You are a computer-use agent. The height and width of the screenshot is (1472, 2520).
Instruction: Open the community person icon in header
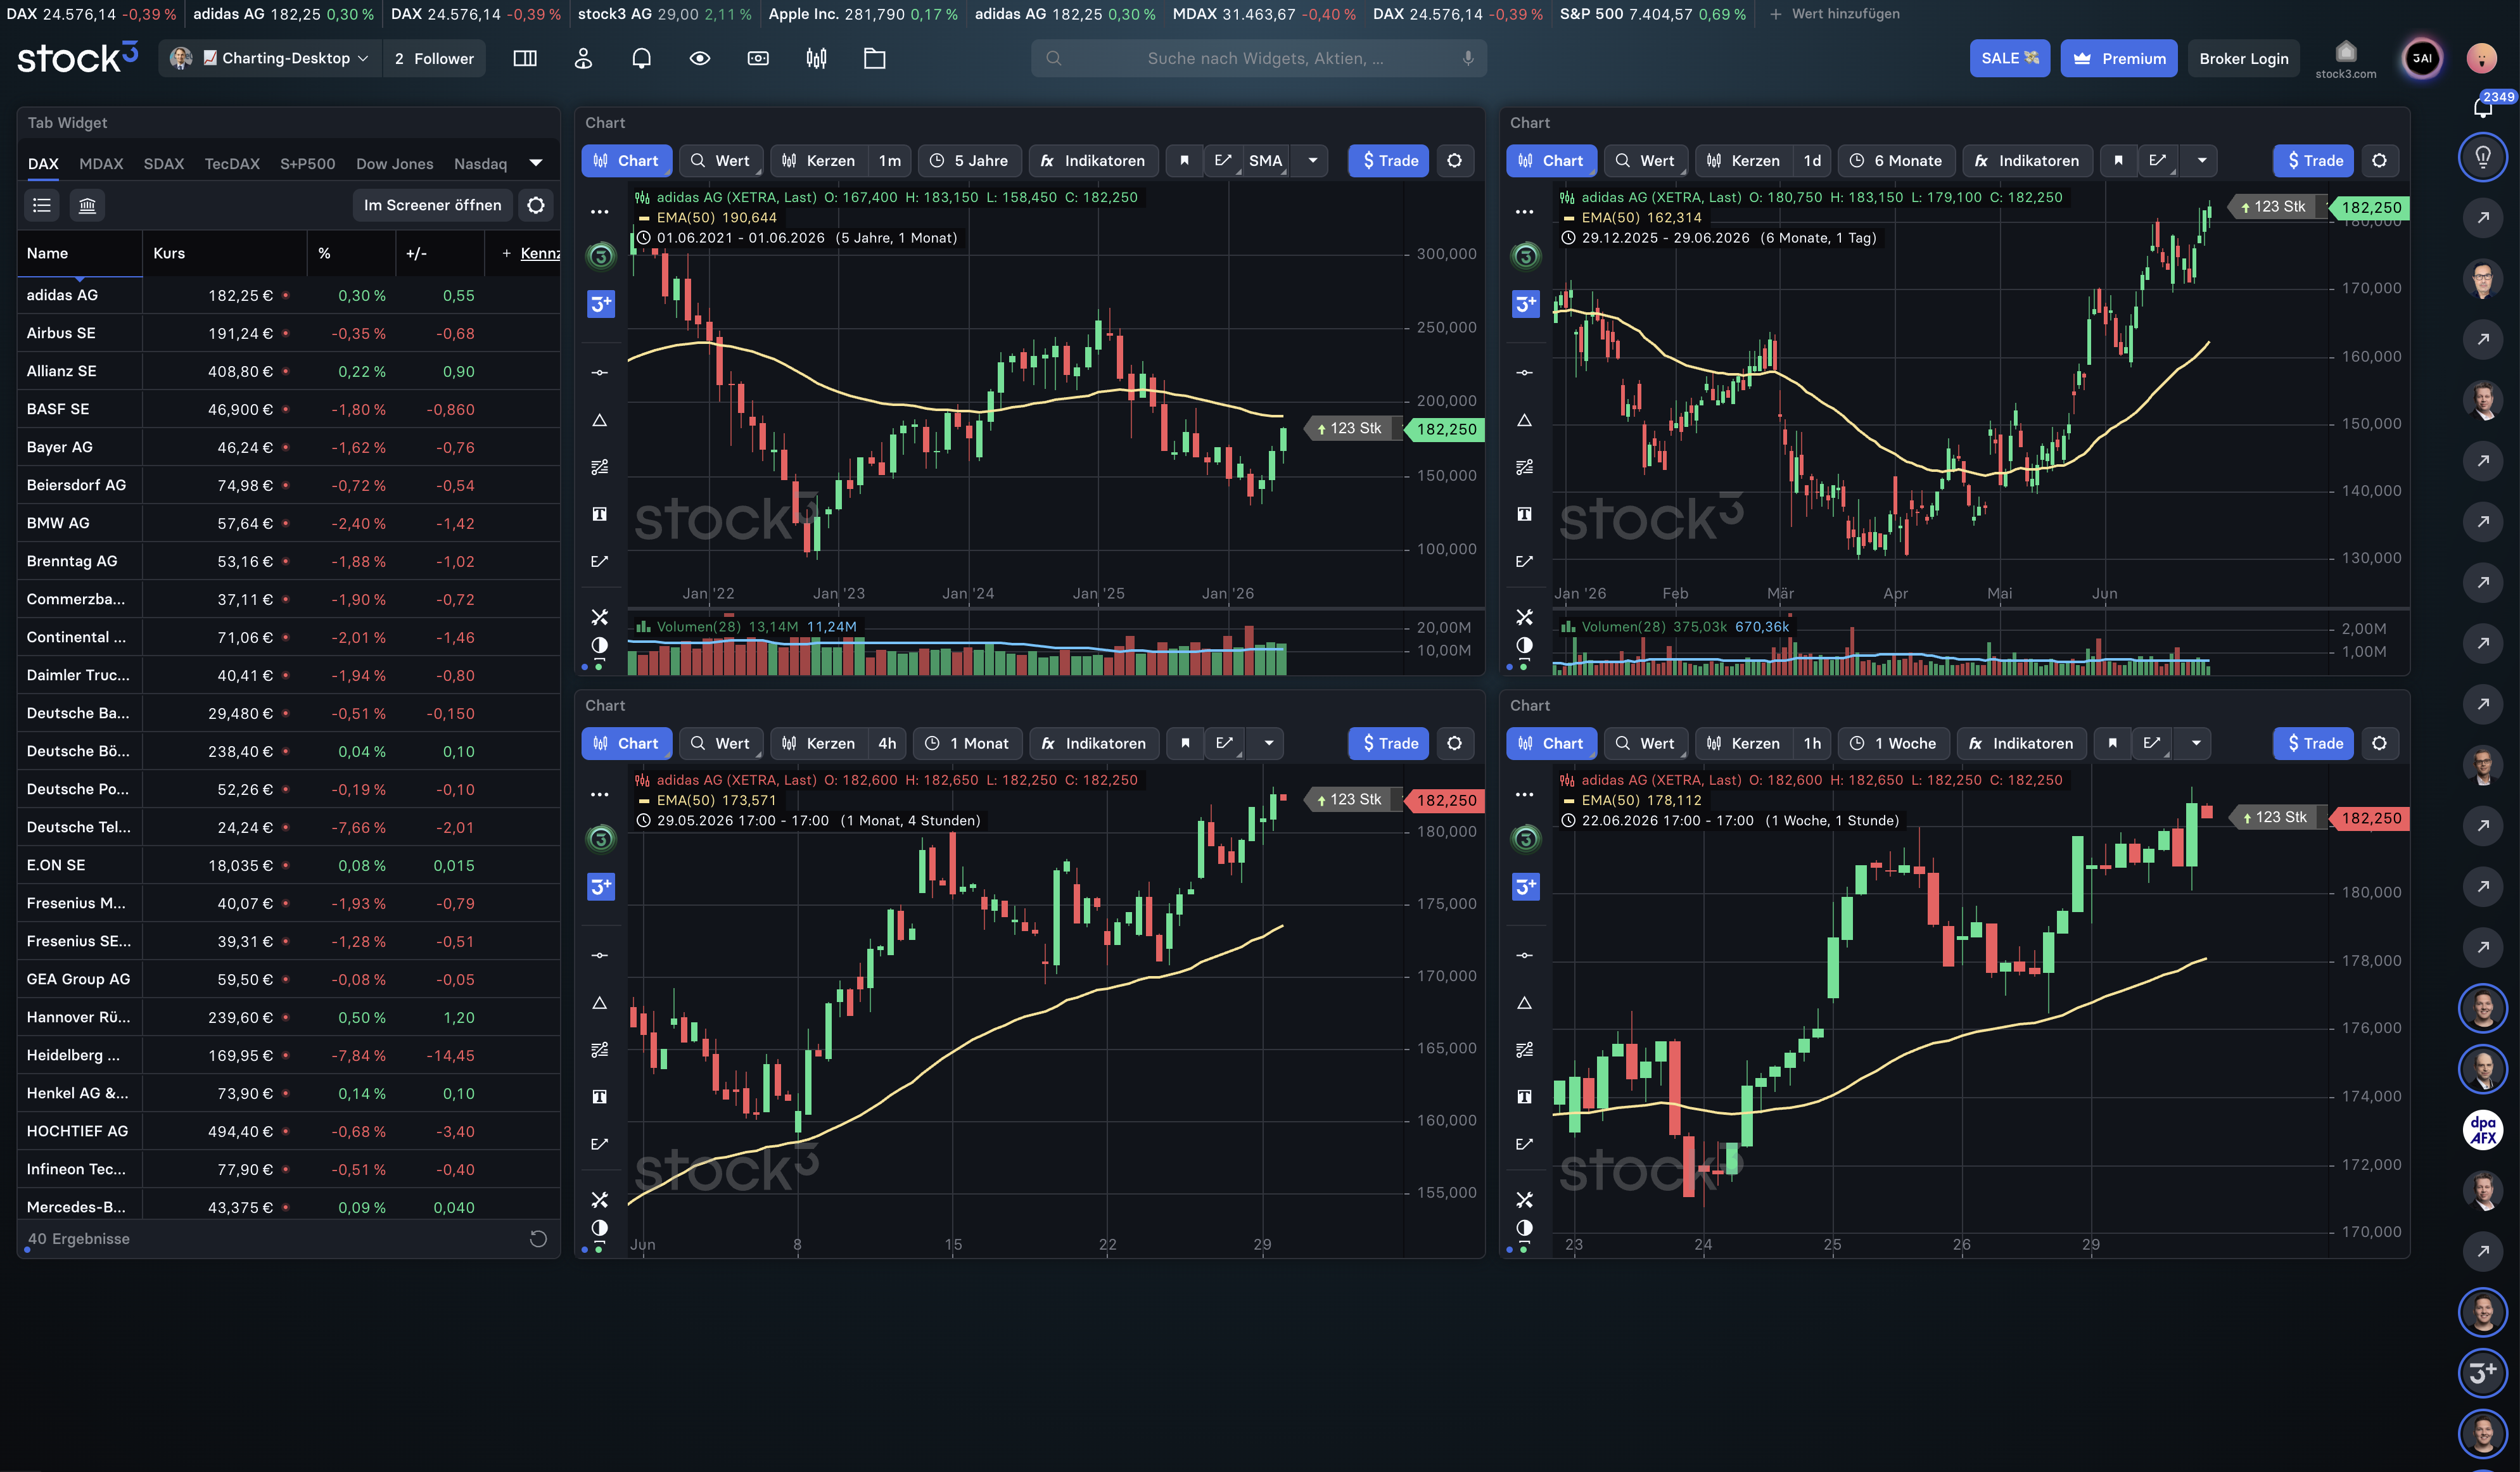[583, 58]
